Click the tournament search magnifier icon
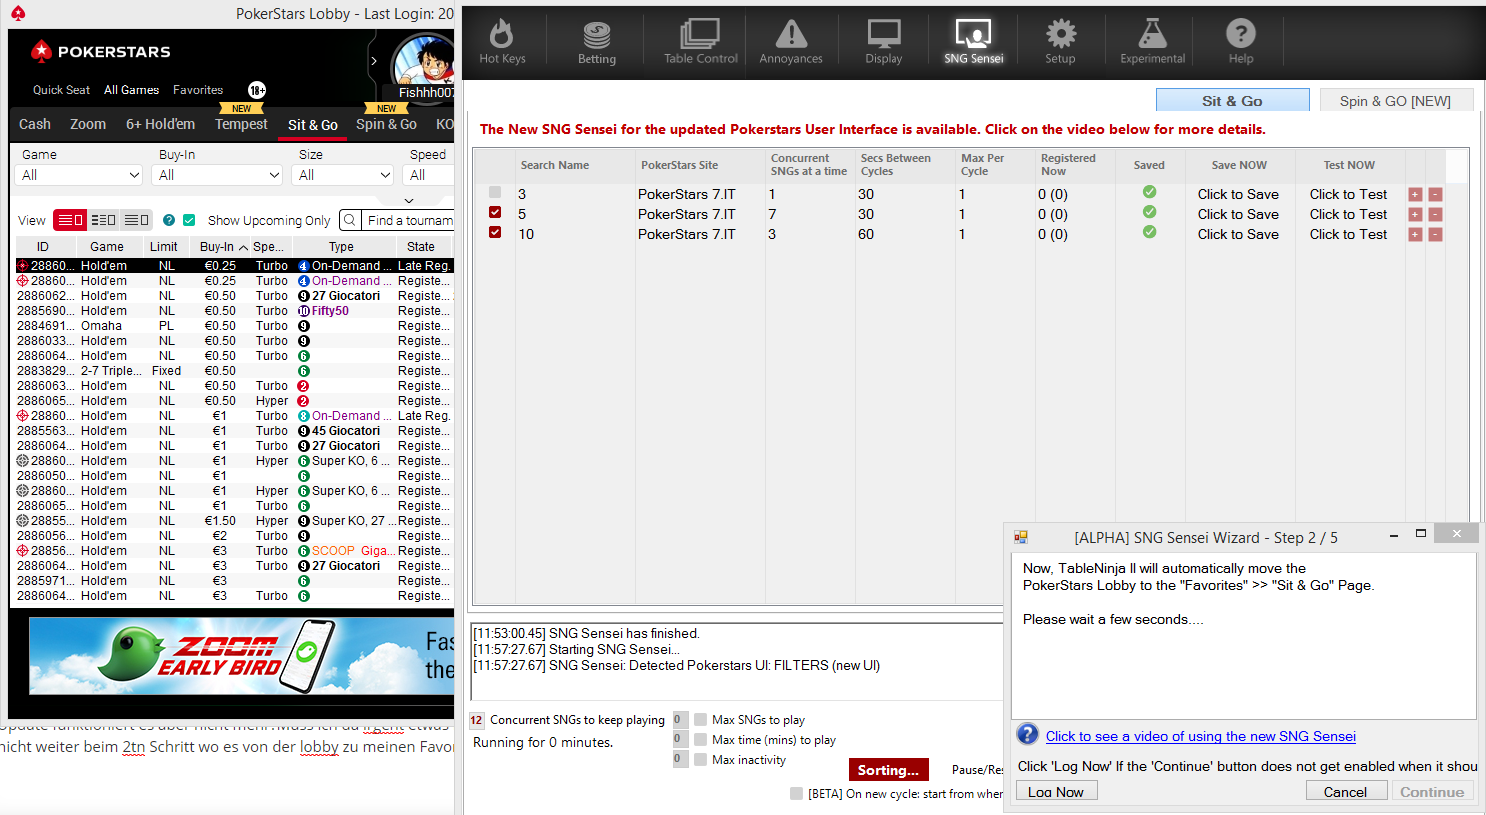The width and height of the screenshot is (1486, 815). point(350,220)
